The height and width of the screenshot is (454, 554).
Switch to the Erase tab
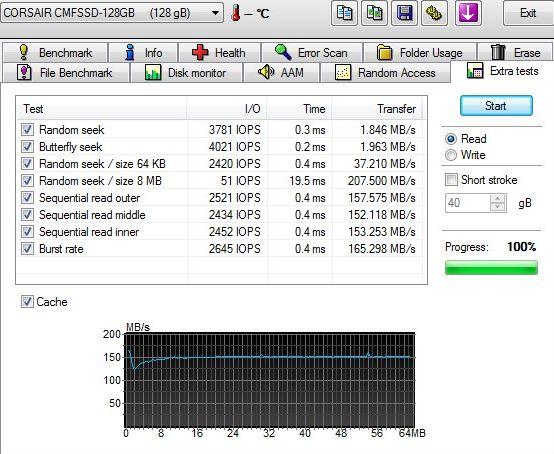click(515, 53)
